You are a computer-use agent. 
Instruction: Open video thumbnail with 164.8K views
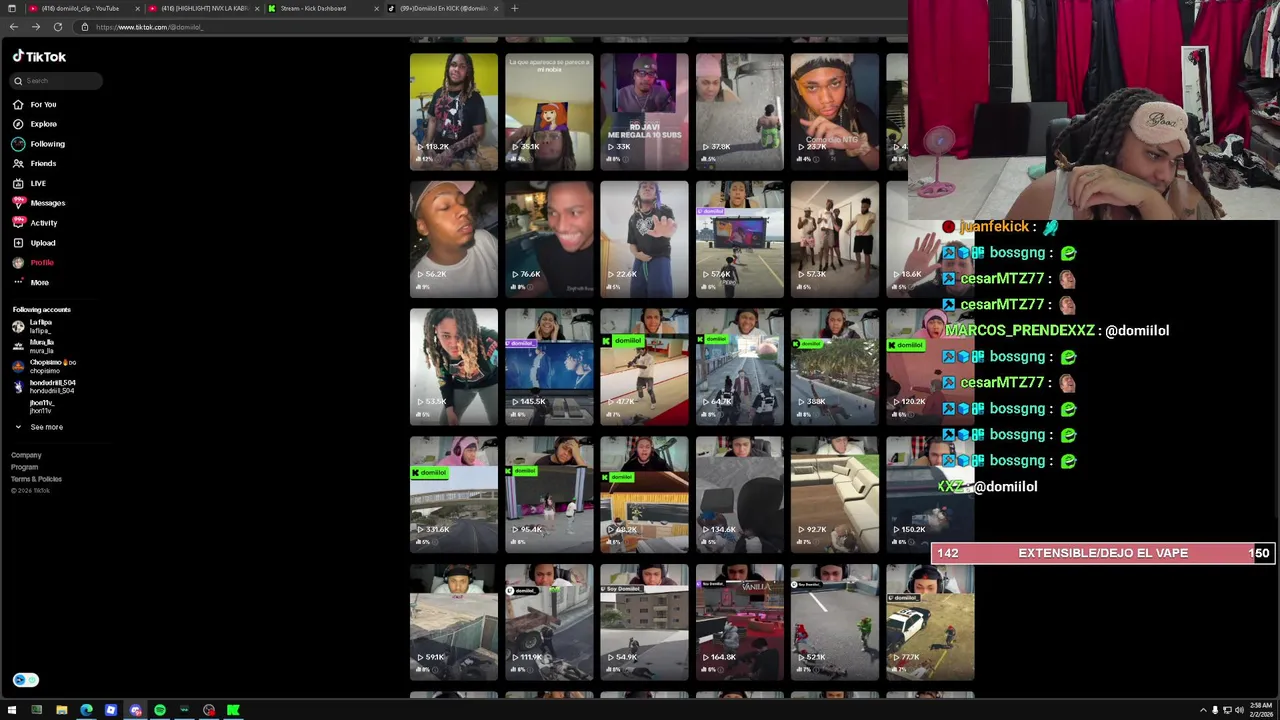(740, 622)
